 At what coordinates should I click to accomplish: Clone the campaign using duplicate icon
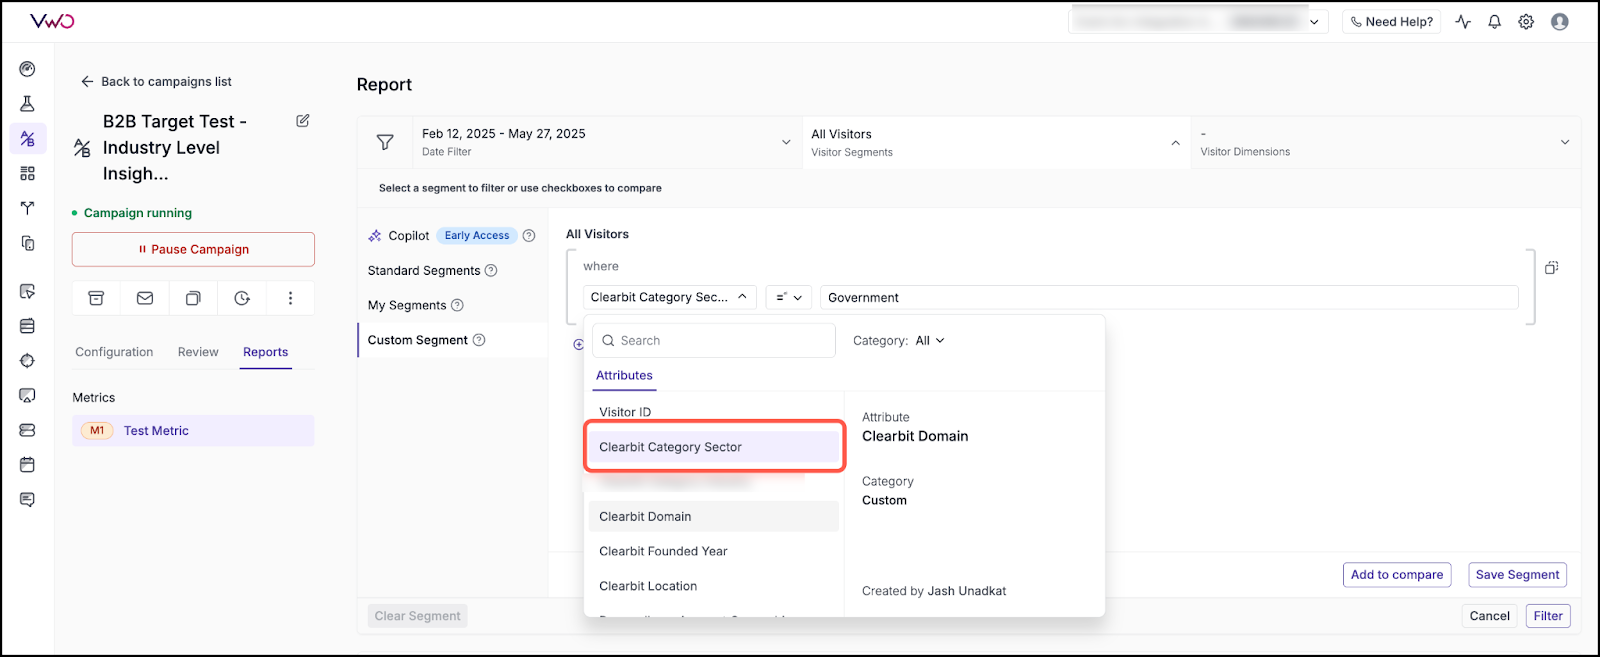point(193,298)
